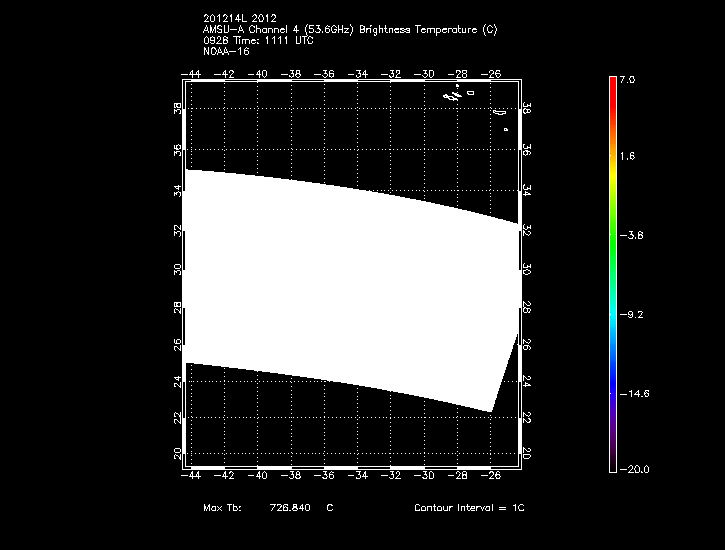Click the Max Tb value 726.840
725x550 pixels.
click(290, 508)
